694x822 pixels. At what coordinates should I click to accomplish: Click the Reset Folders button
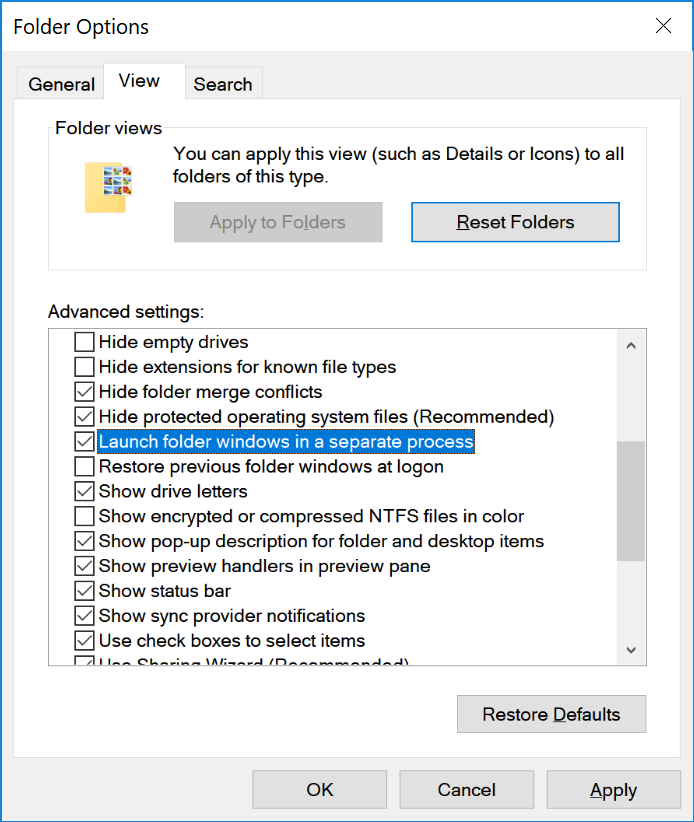click(x=515, y=221)
